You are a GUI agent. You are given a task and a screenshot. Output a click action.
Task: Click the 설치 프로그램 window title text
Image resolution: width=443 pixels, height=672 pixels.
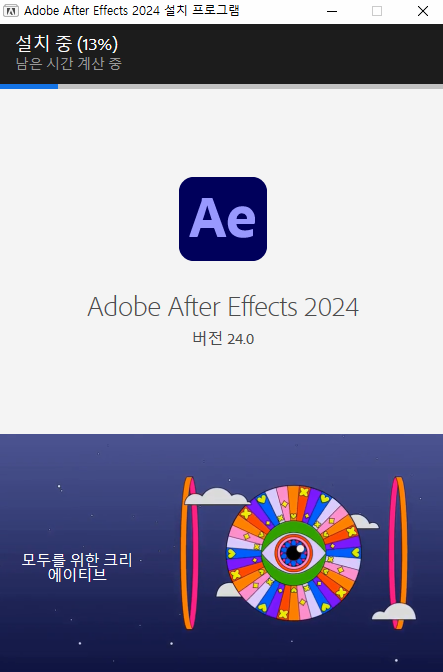click(202, 11)
